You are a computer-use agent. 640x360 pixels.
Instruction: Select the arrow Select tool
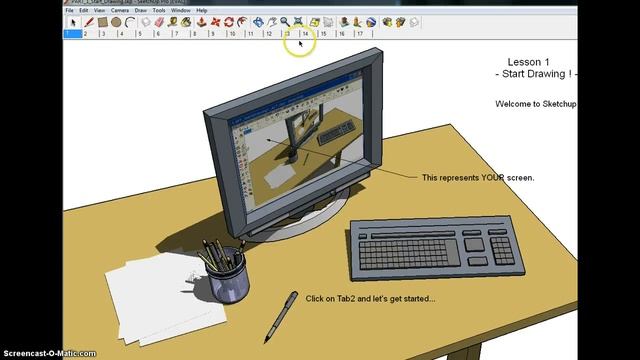73,22
